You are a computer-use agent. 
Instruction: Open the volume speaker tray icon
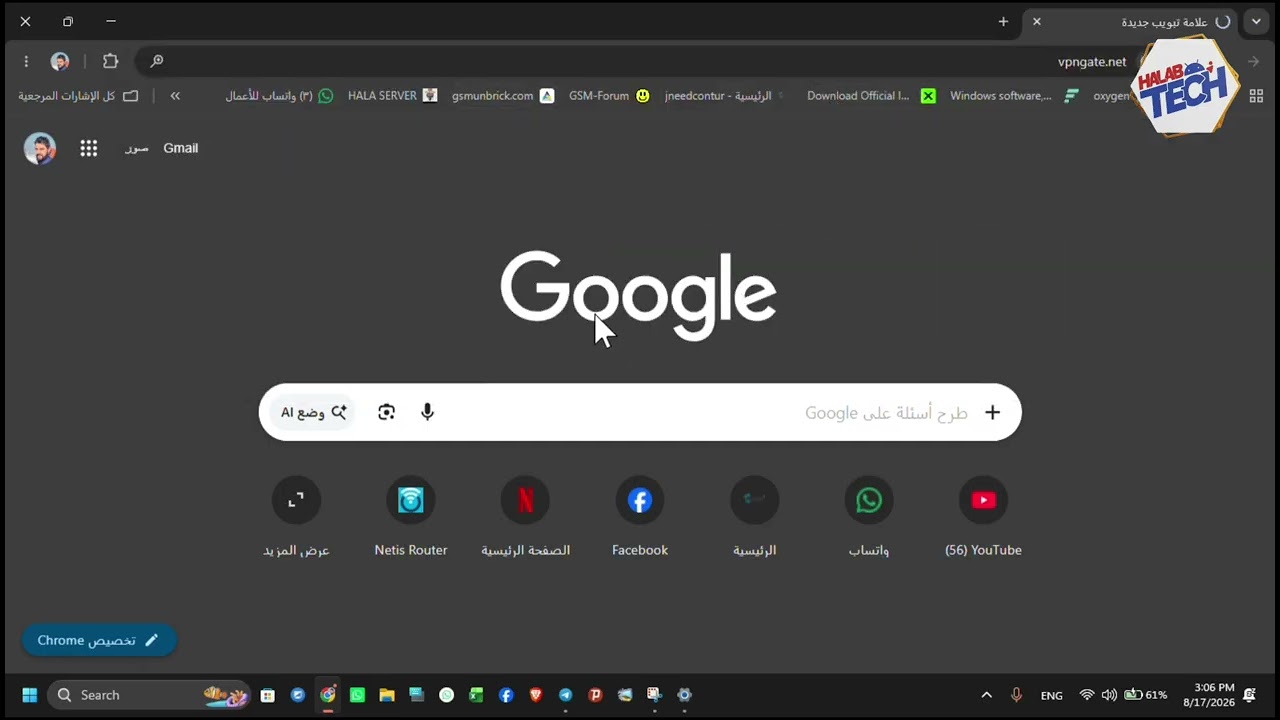1109,695
